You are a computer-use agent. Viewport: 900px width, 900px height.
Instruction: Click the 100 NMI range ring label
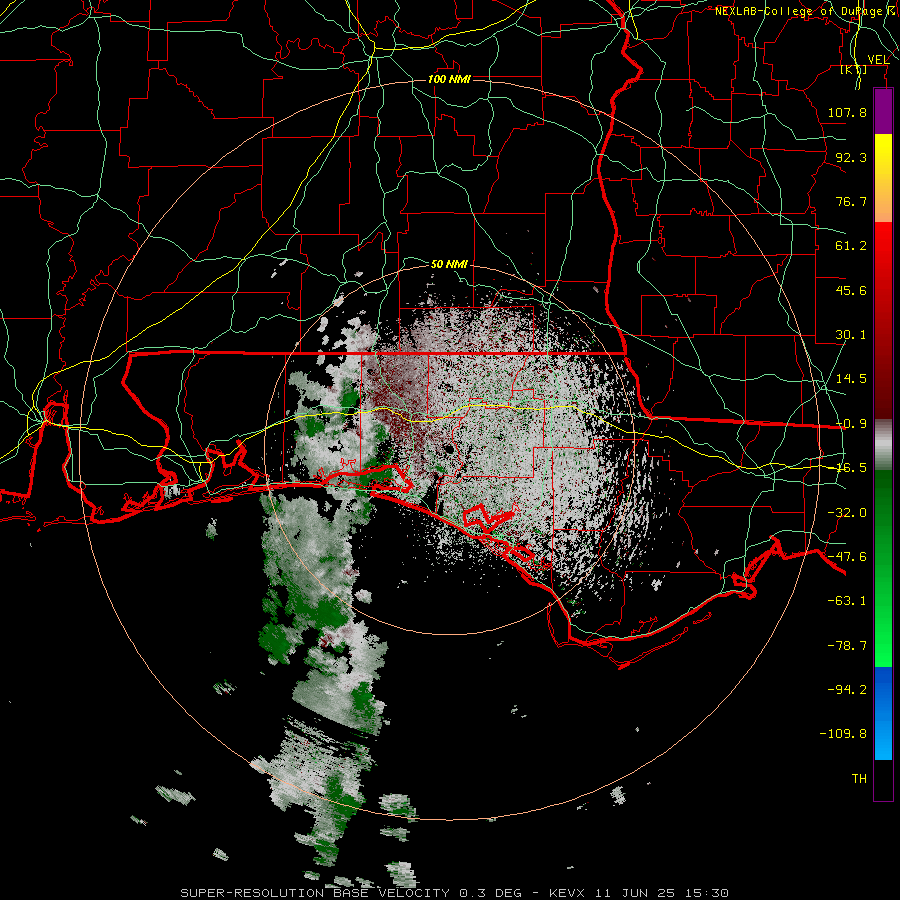tap(449, 79)
